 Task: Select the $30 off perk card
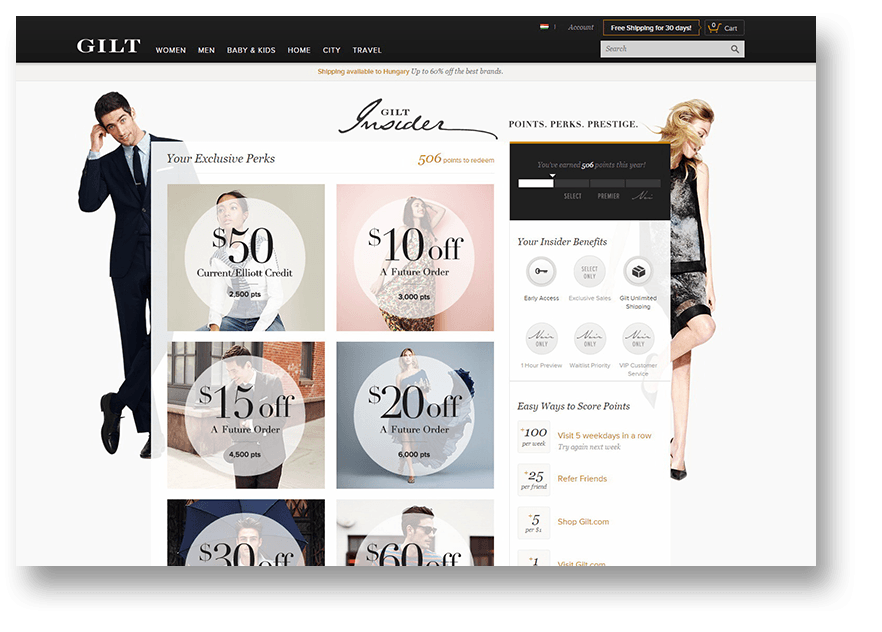pos(246,532)
